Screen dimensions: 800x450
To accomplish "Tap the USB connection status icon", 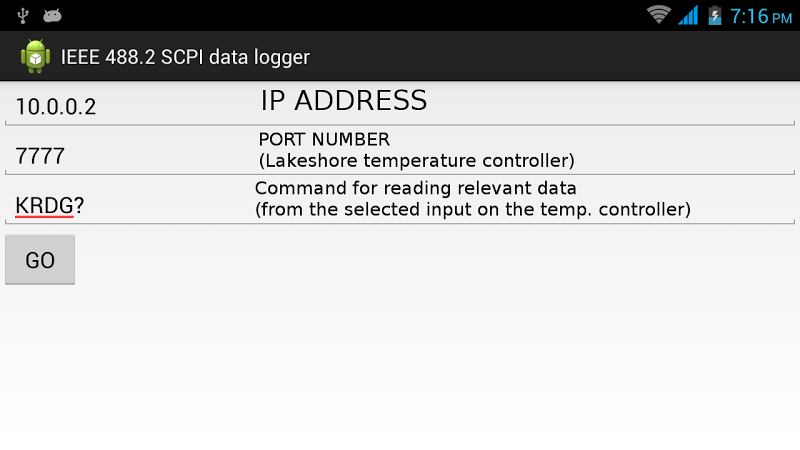I will [22, 16].
